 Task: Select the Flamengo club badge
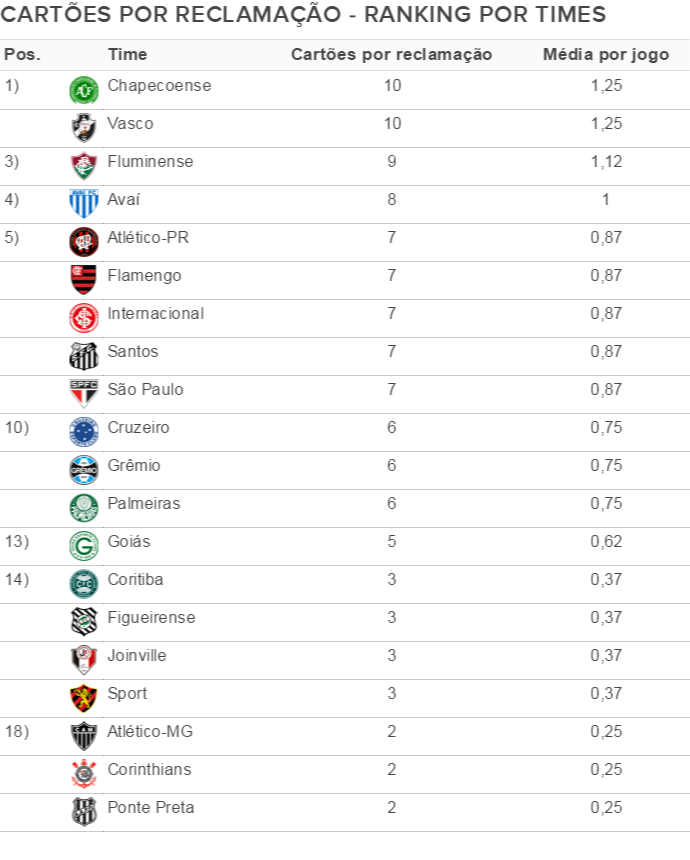point(83,279)
